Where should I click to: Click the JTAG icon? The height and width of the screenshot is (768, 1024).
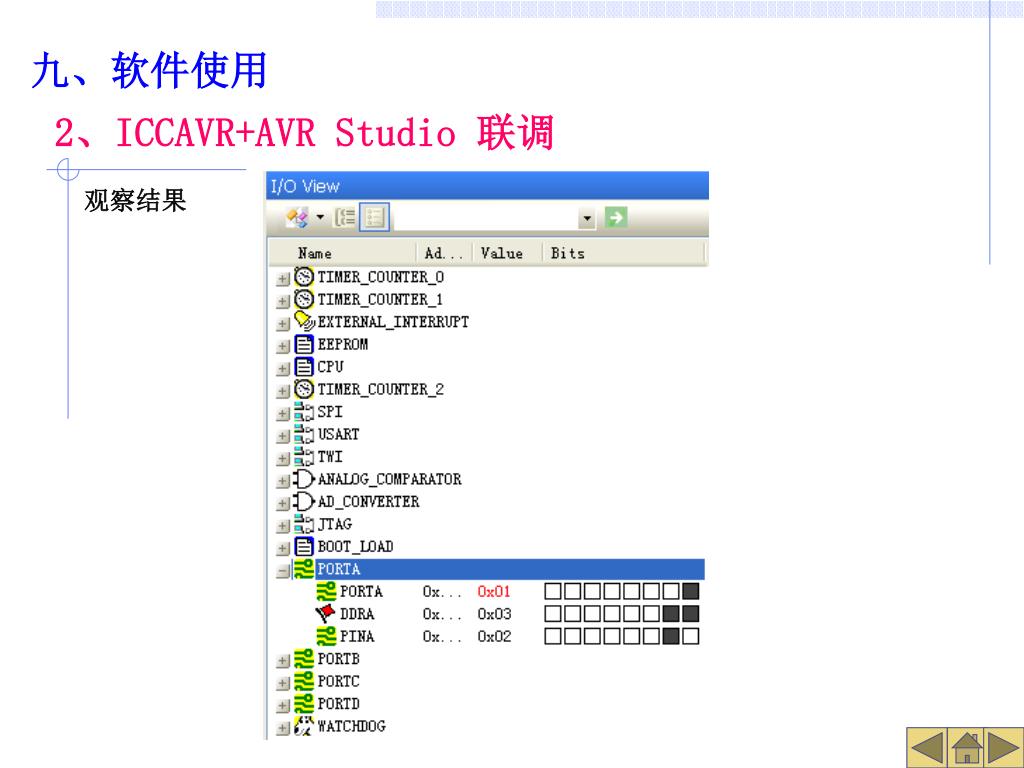[304, 524]
